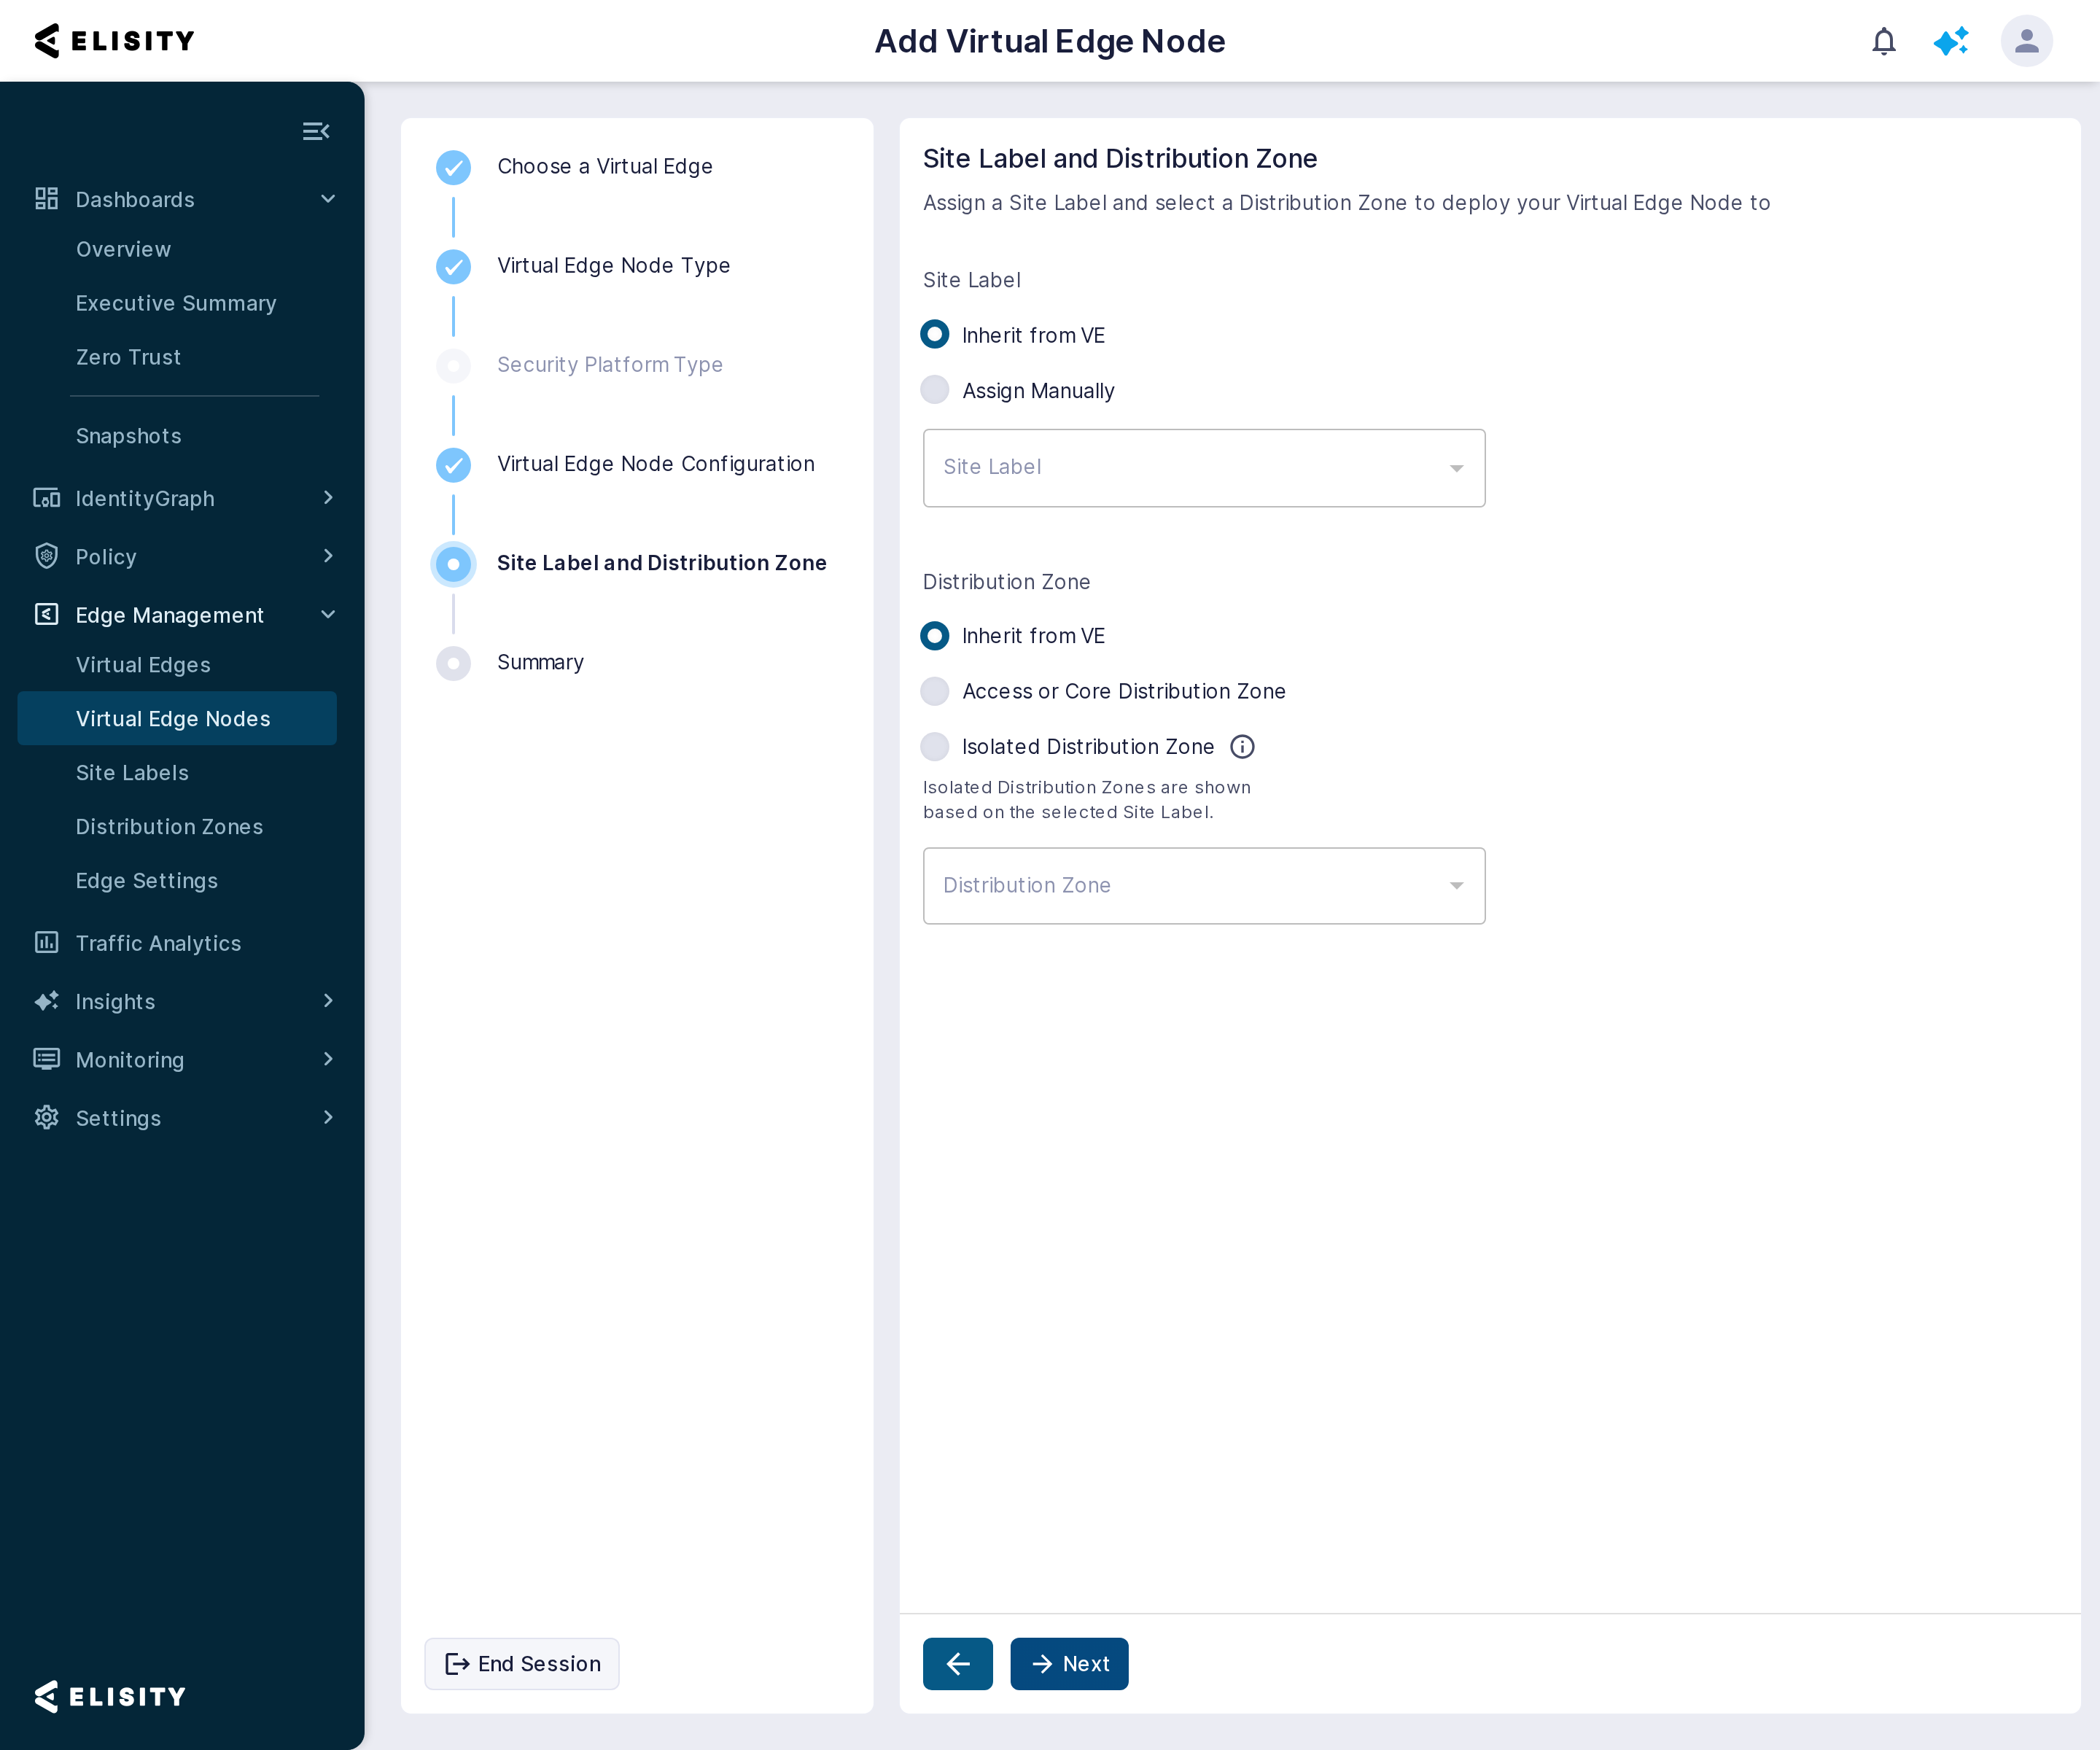Screen dimensions: 2100x1750
Task: Expand the Policy chevron
Action: click(x=328, y=556)
